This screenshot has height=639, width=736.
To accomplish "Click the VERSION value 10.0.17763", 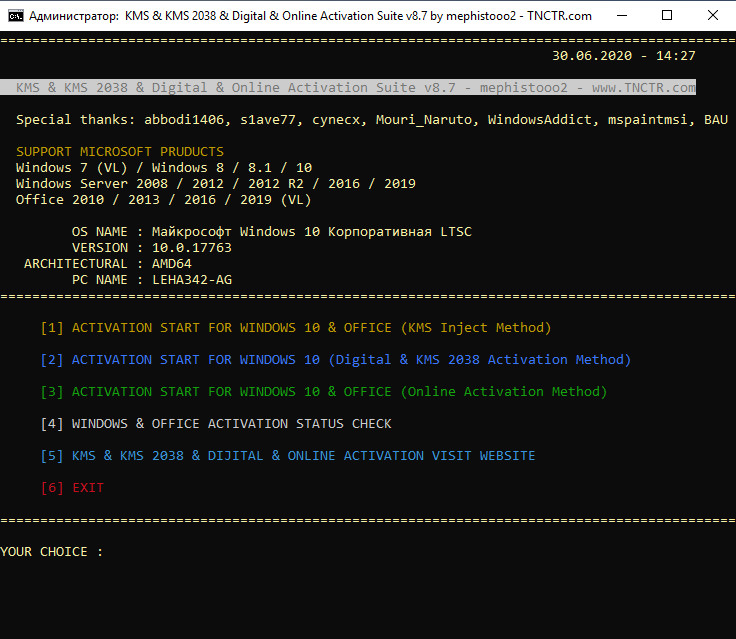I will [192, 247].
